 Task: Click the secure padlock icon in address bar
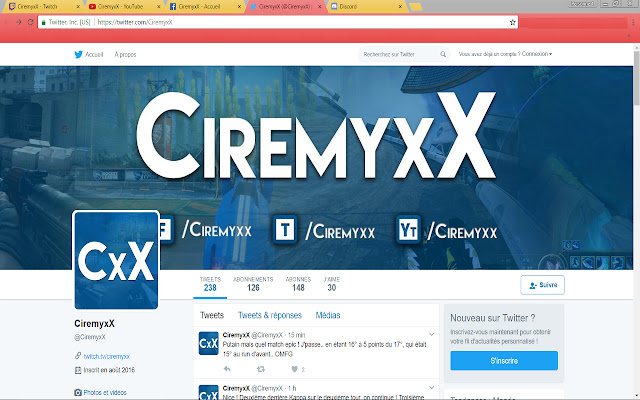click(44, 22)
